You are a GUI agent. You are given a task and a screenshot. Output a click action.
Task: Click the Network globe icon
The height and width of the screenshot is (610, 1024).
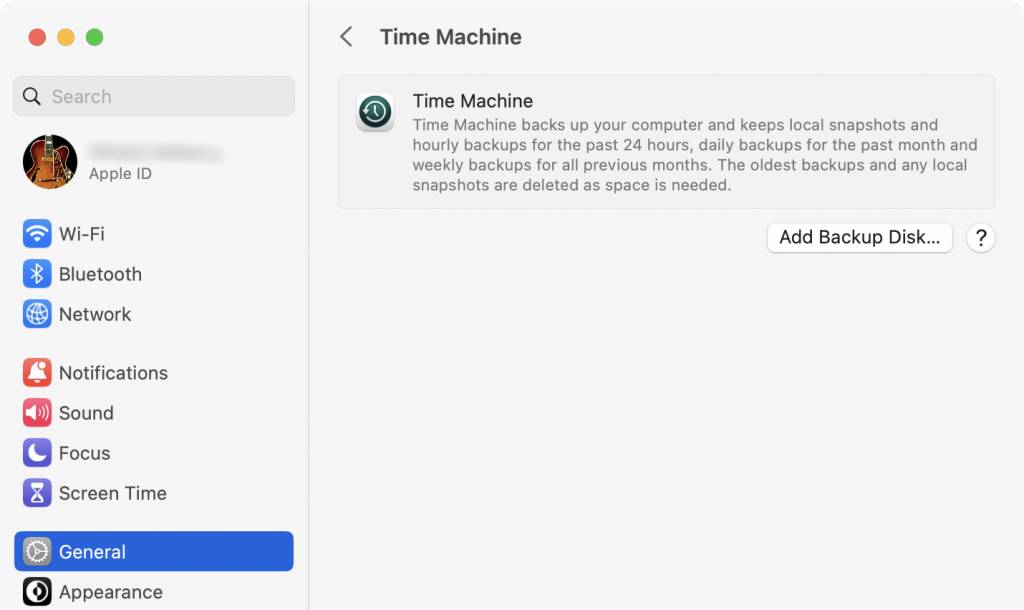click(37, 314)
